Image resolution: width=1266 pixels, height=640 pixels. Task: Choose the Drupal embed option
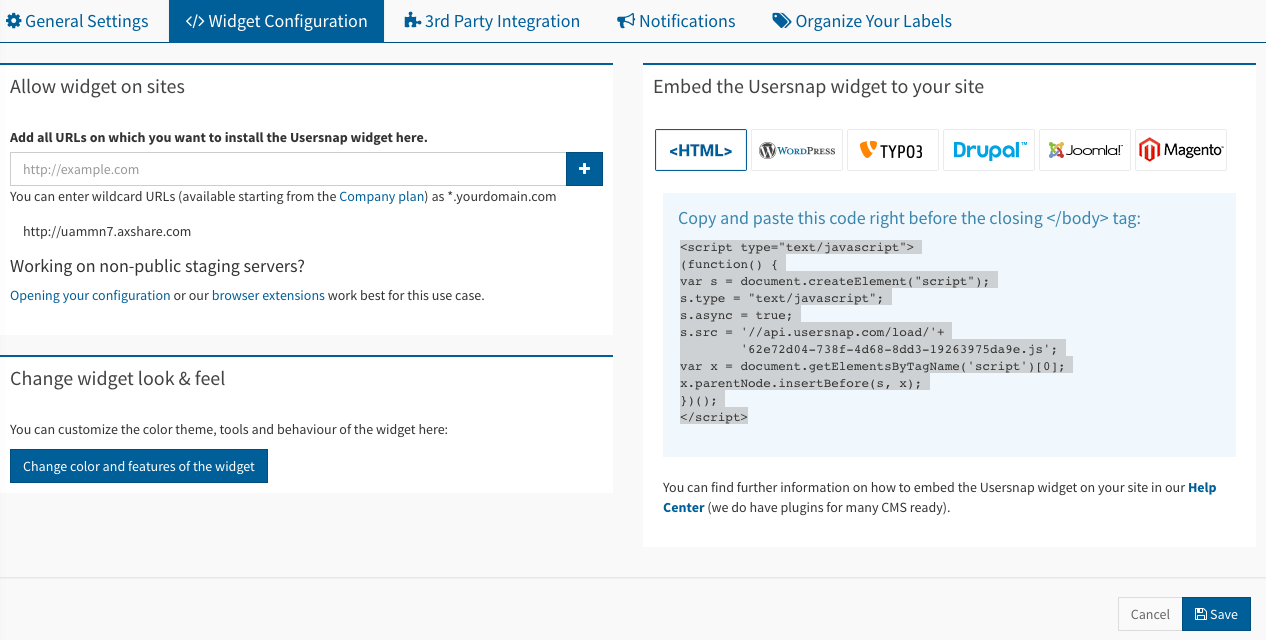click(989, 150)
